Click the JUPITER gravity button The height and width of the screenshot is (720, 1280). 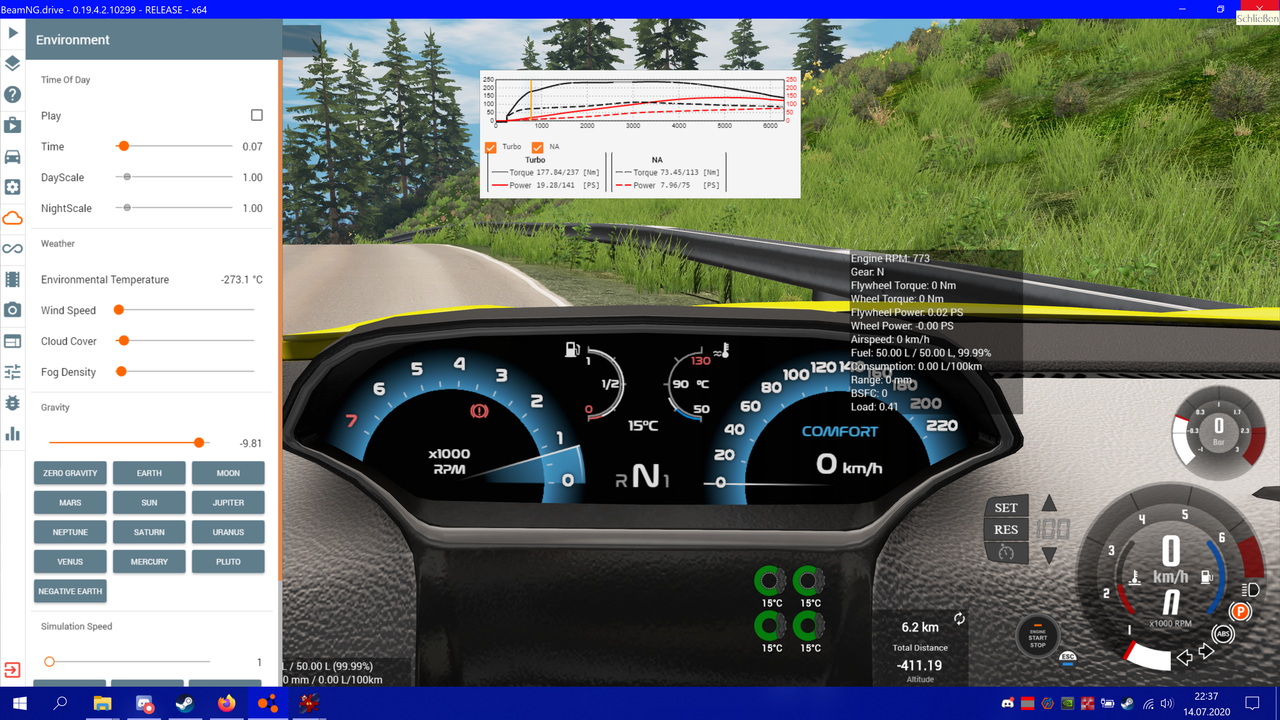[228, 502]
